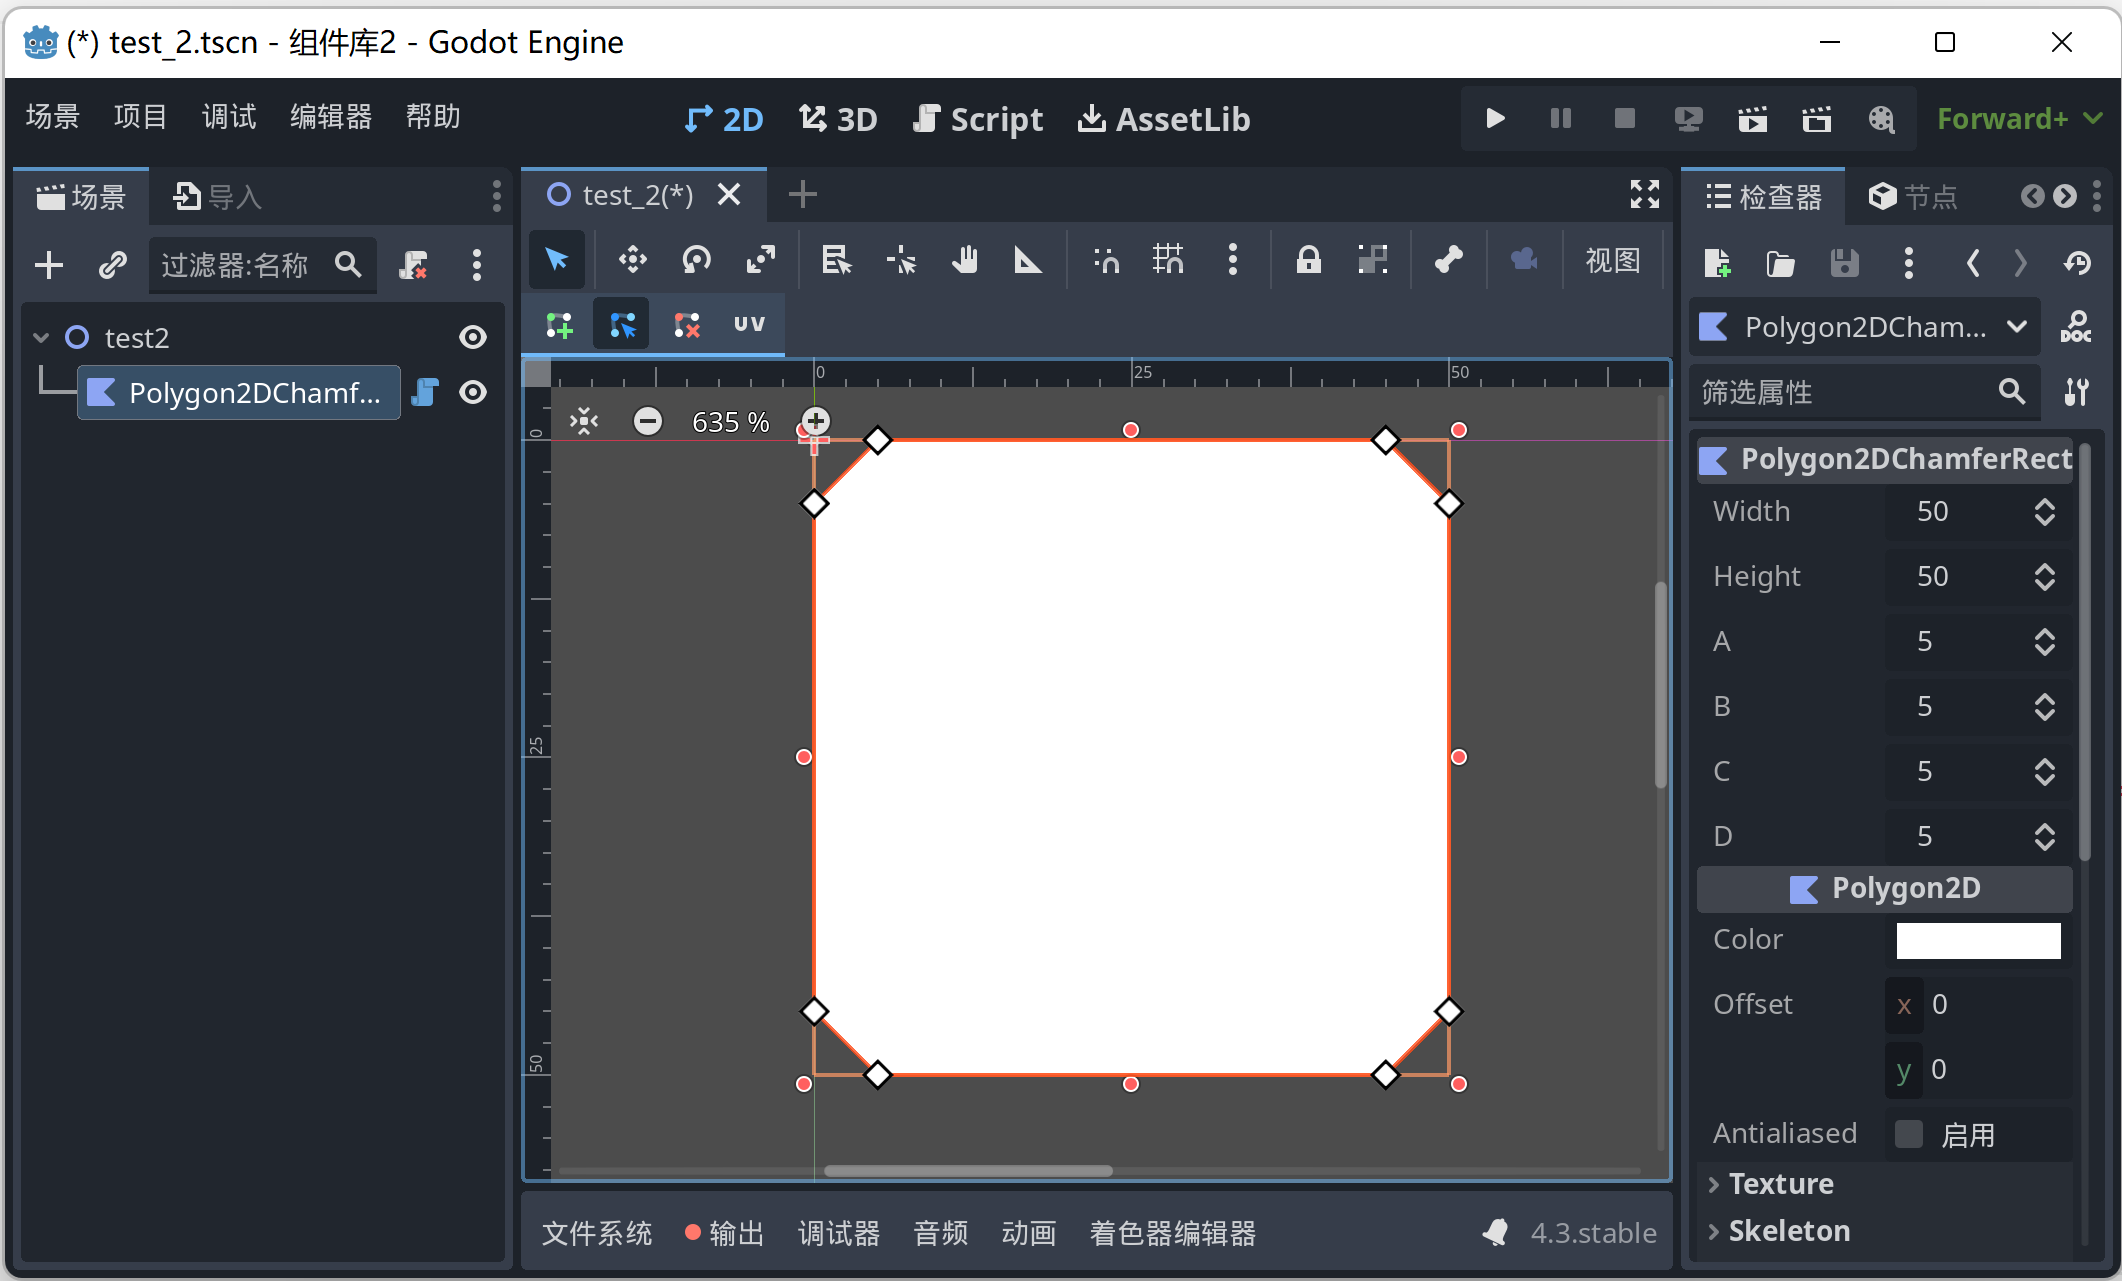This screenshot has height=1281, width=2122.
Task: Open the 项目 menu
Action: point(140,117)
